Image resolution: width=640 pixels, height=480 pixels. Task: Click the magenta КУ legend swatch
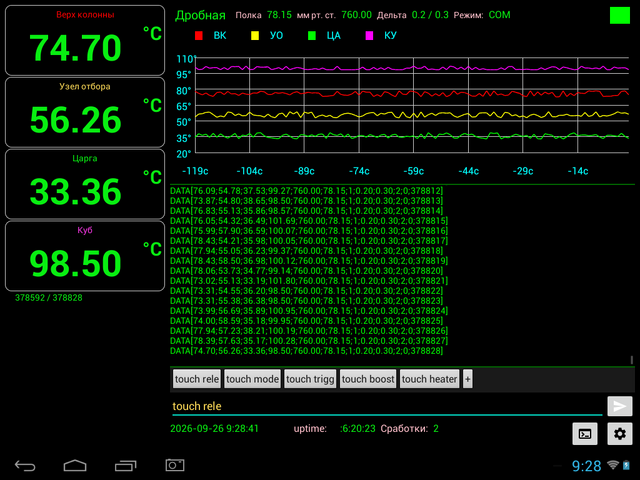[x=369, y=36]
